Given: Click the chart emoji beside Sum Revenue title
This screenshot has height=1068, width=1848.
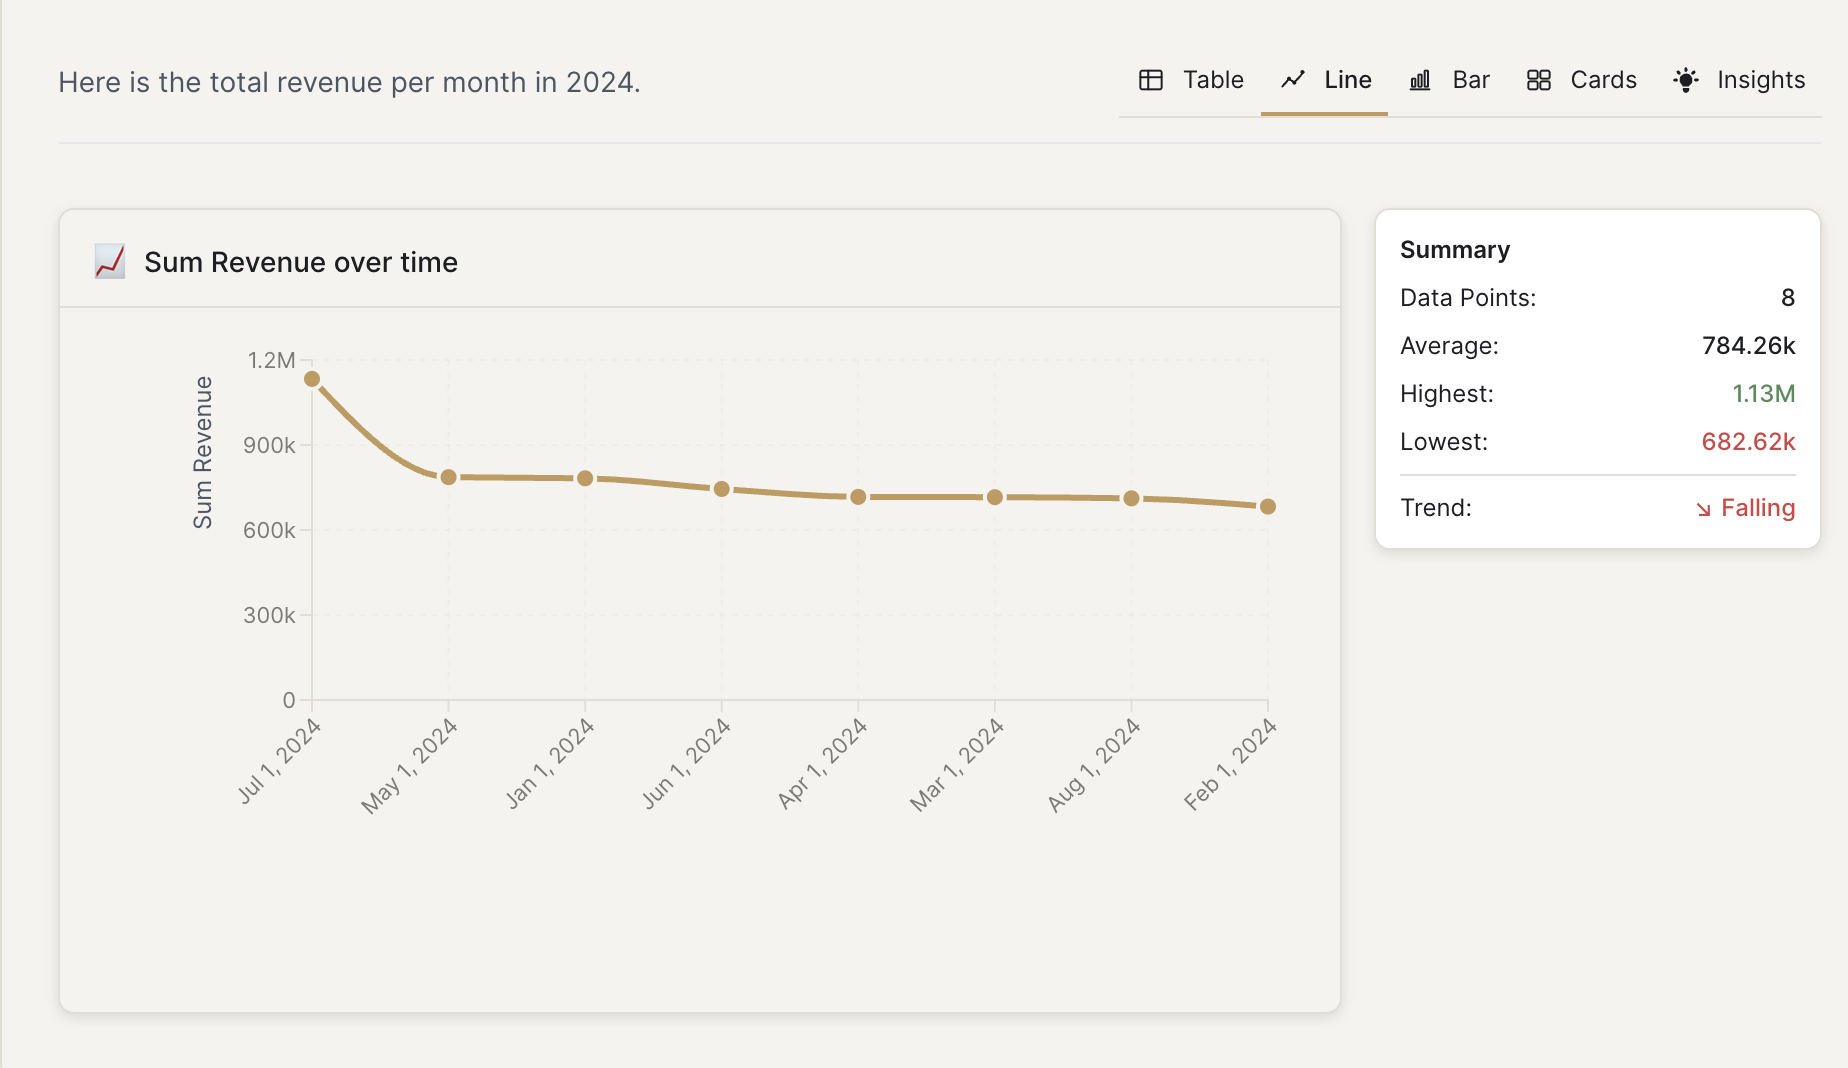Looking at the screenshot, I should pos(110,262).
